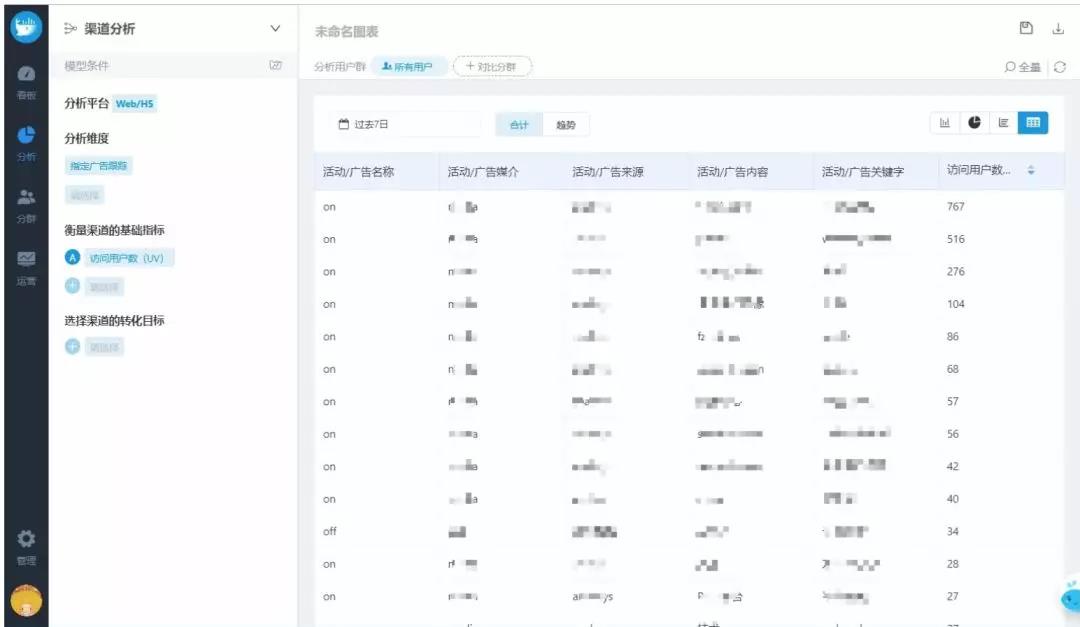Click the 516 visitor count cell
Viewport: 1080px width, 627px height.
pyautogui.click(x=955, y=239)
